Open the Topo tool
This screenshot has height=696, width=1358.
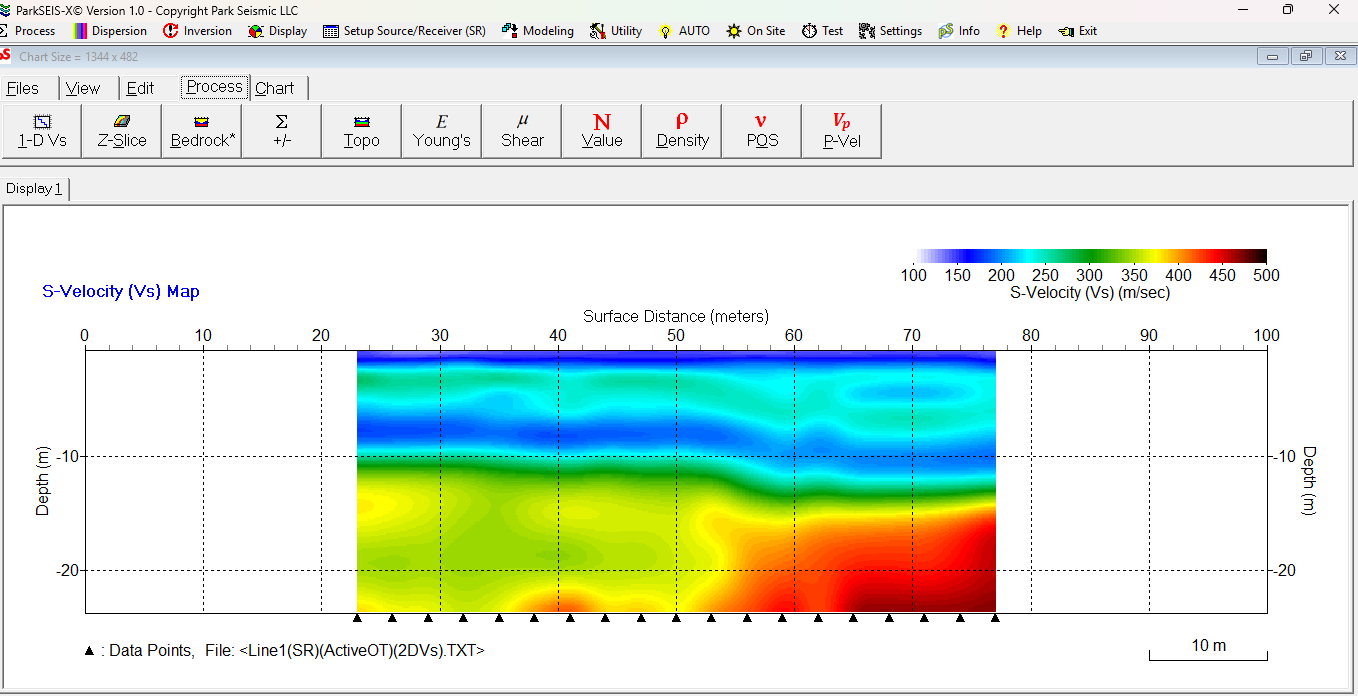click(361, 131)
